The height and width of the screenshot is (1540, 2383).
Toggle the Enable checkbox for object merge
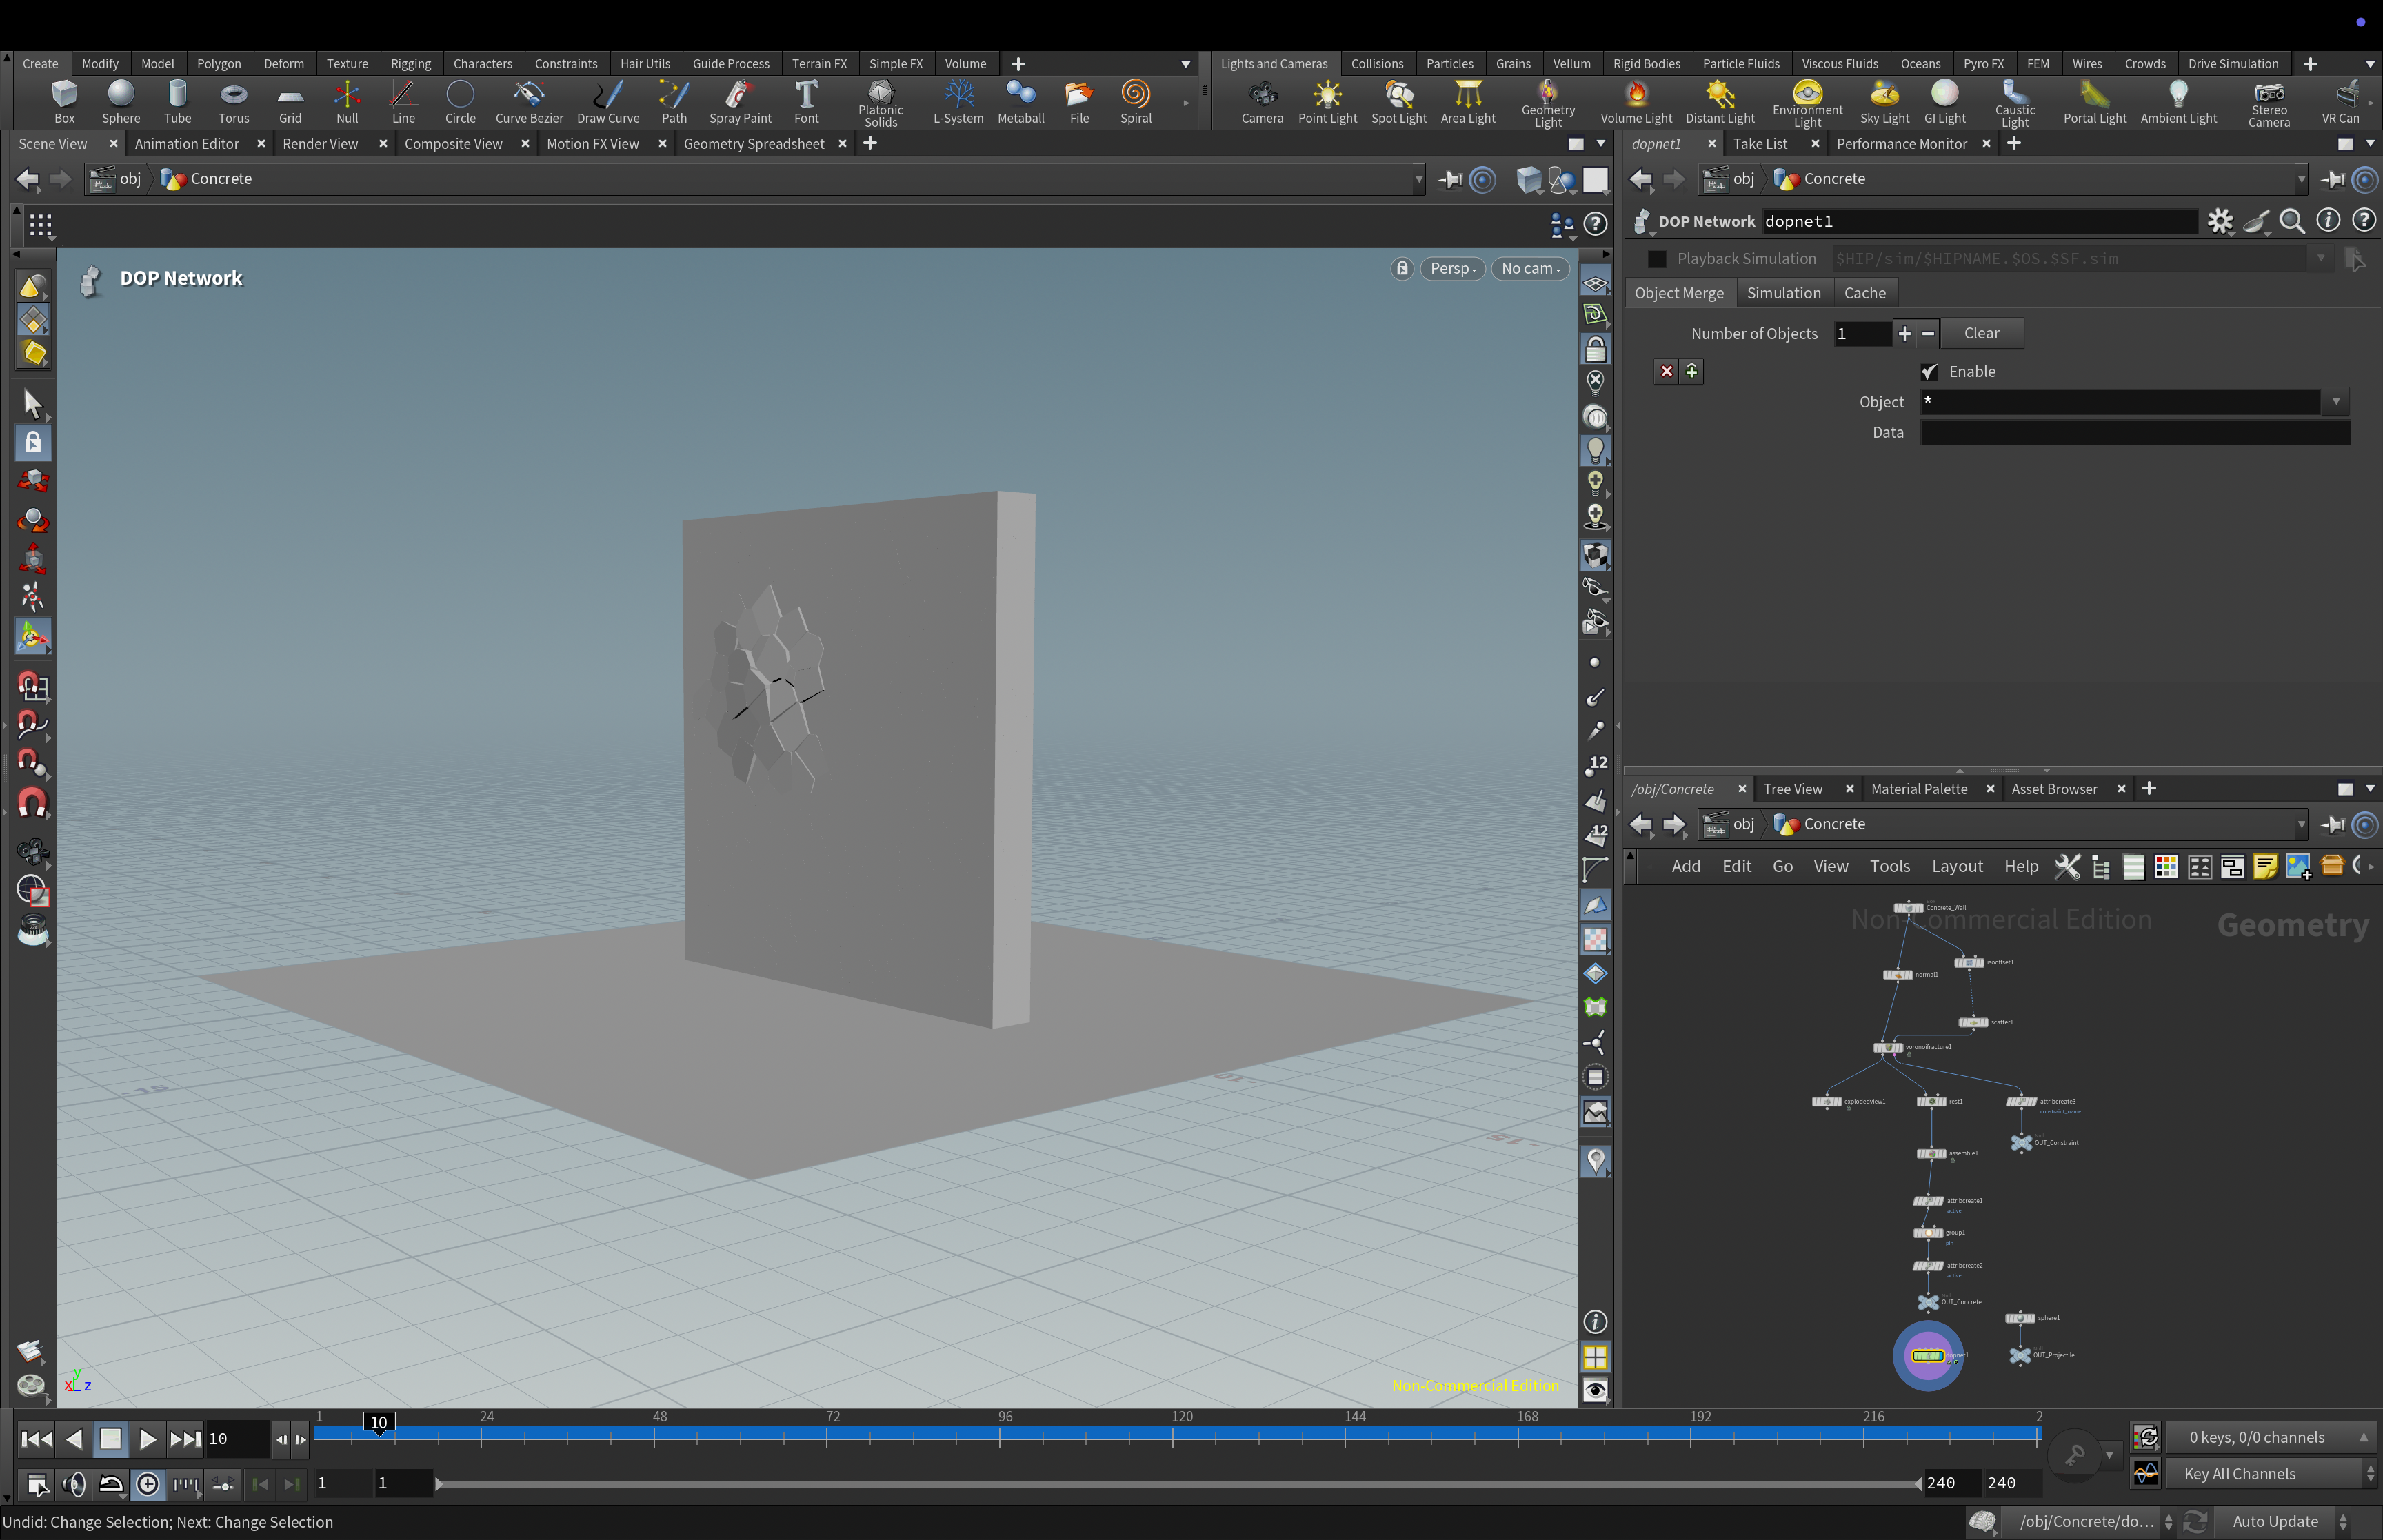1929,372
